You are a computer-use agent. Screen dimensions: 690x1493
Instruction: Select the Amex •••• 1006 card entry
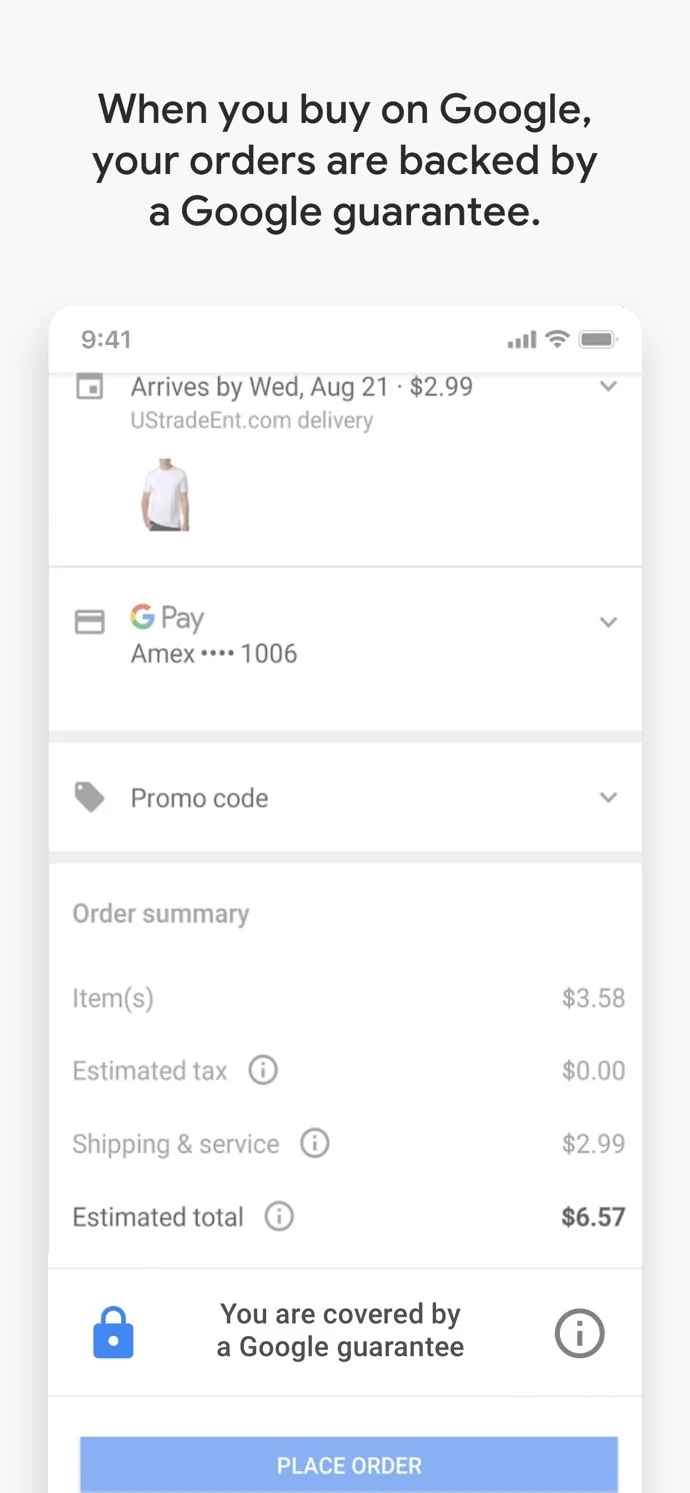[x=213, y=653]
